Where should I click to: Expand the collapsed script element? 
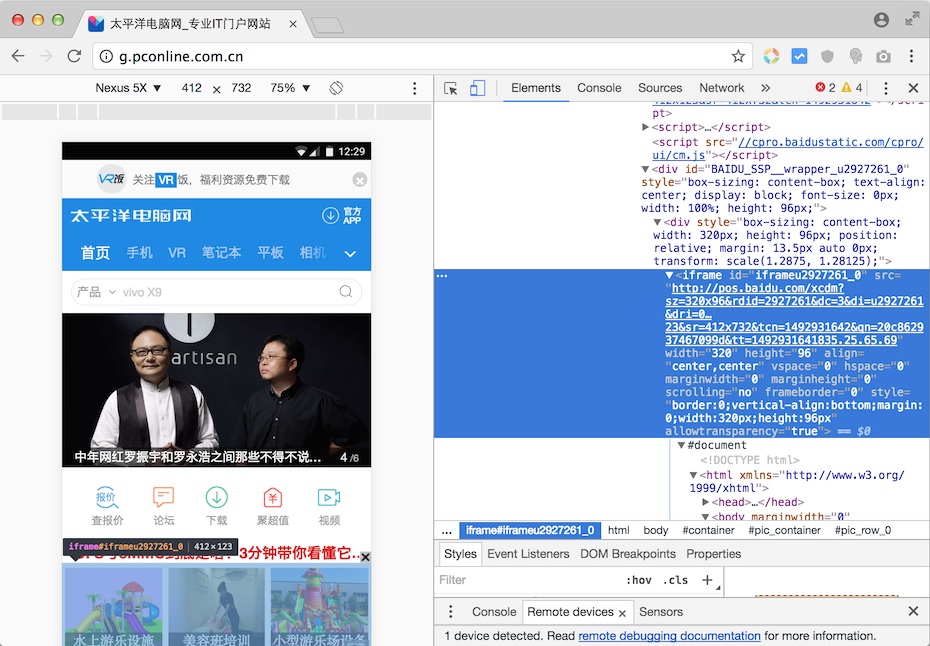(645, 127)
